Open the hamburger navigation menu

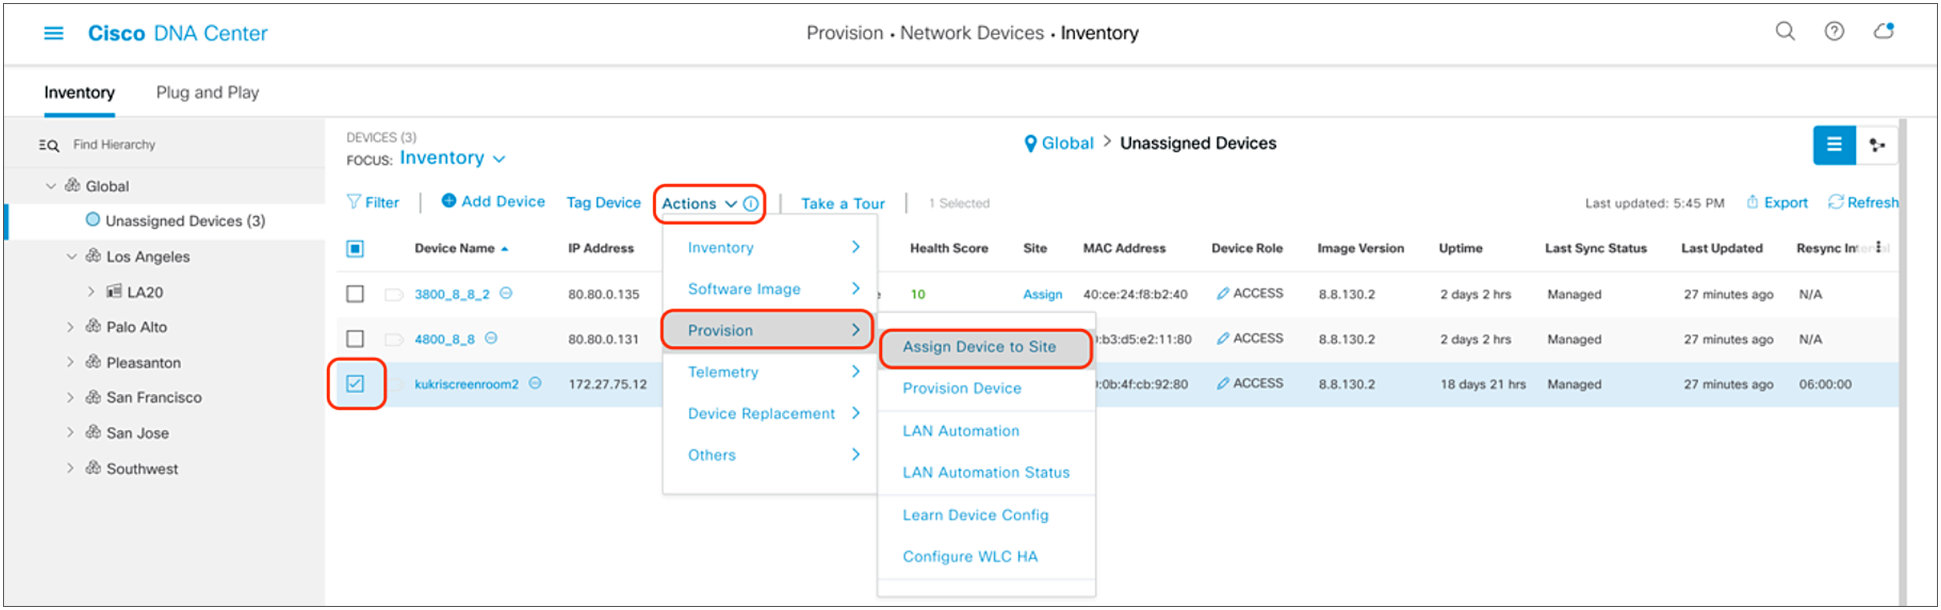tap(54, 33)
